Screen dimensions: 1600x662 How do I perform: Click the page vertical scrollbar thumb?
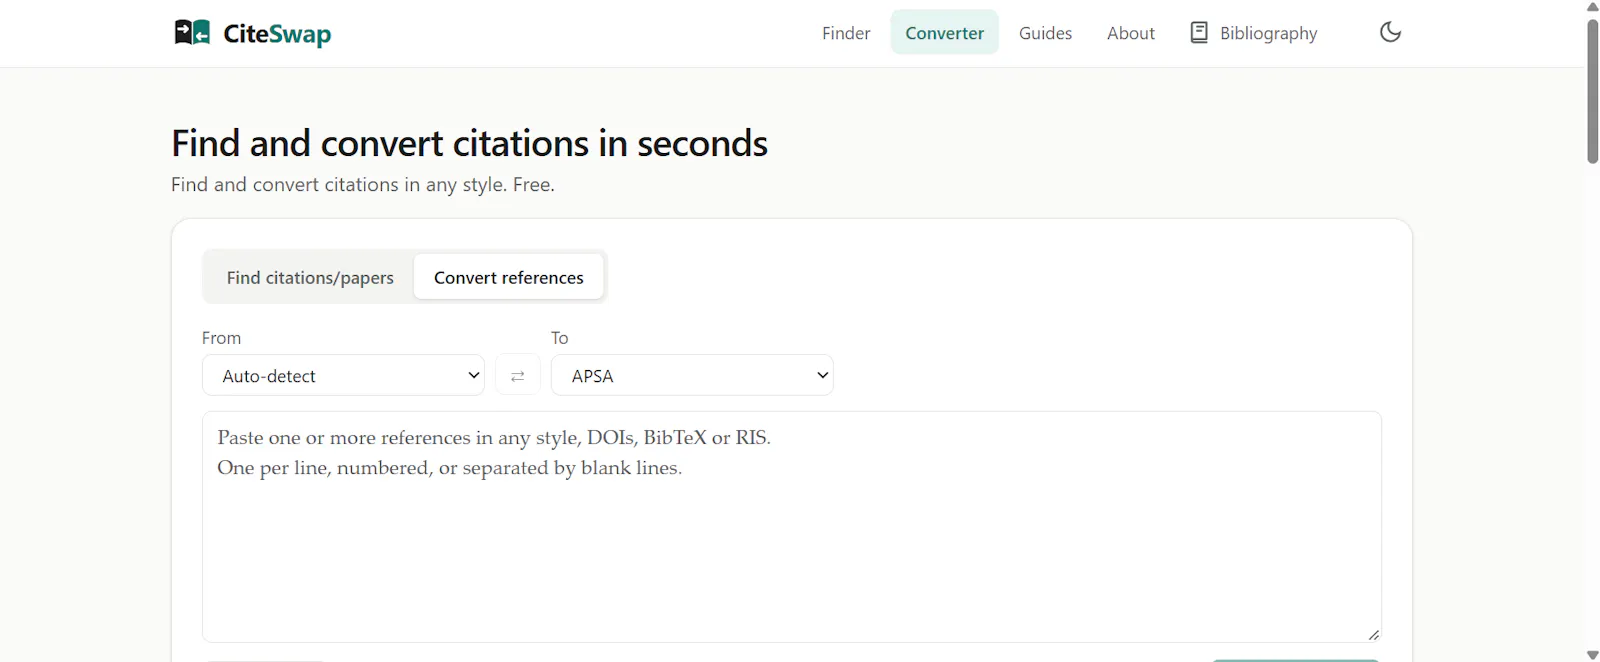[x=1592, y=91]
